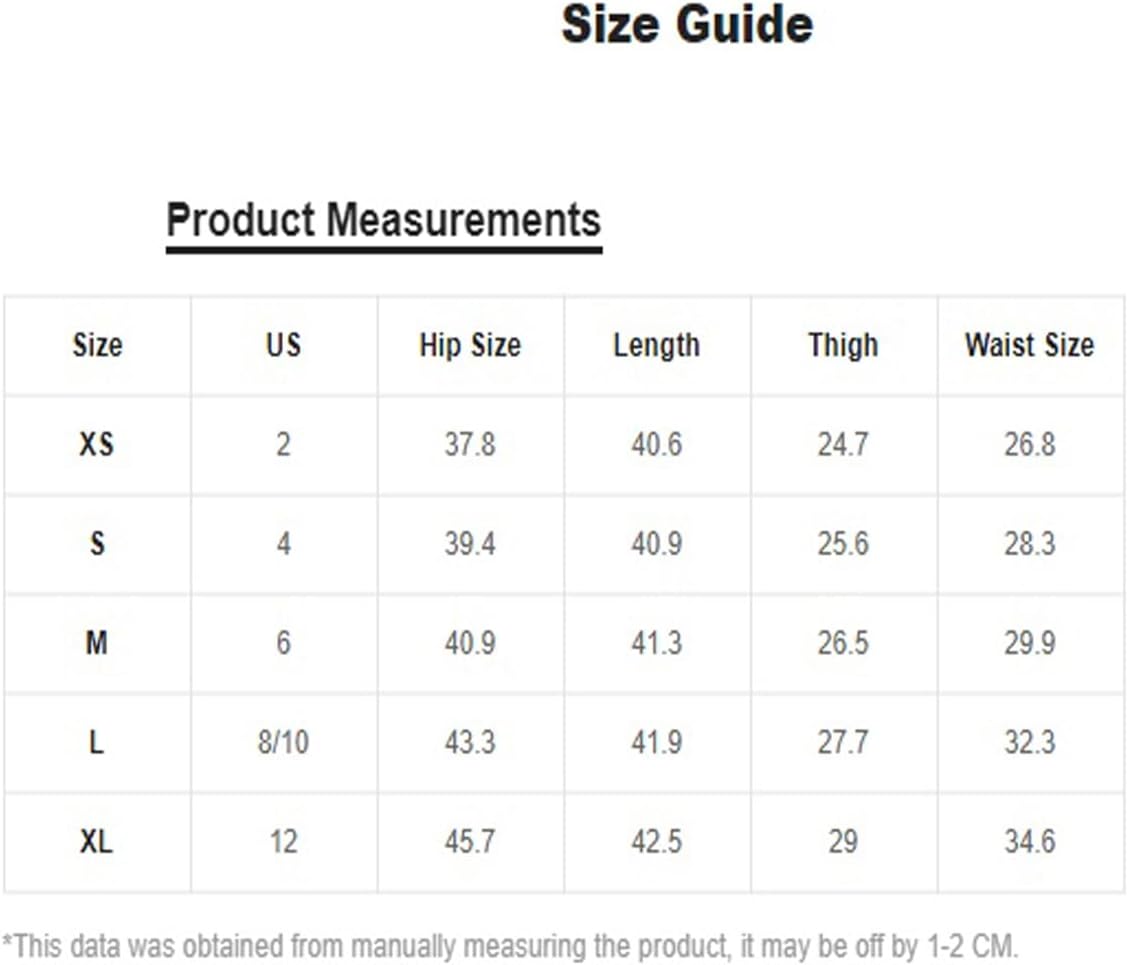
Task: Select the Product Measurements heading
Action: point(384,219)
